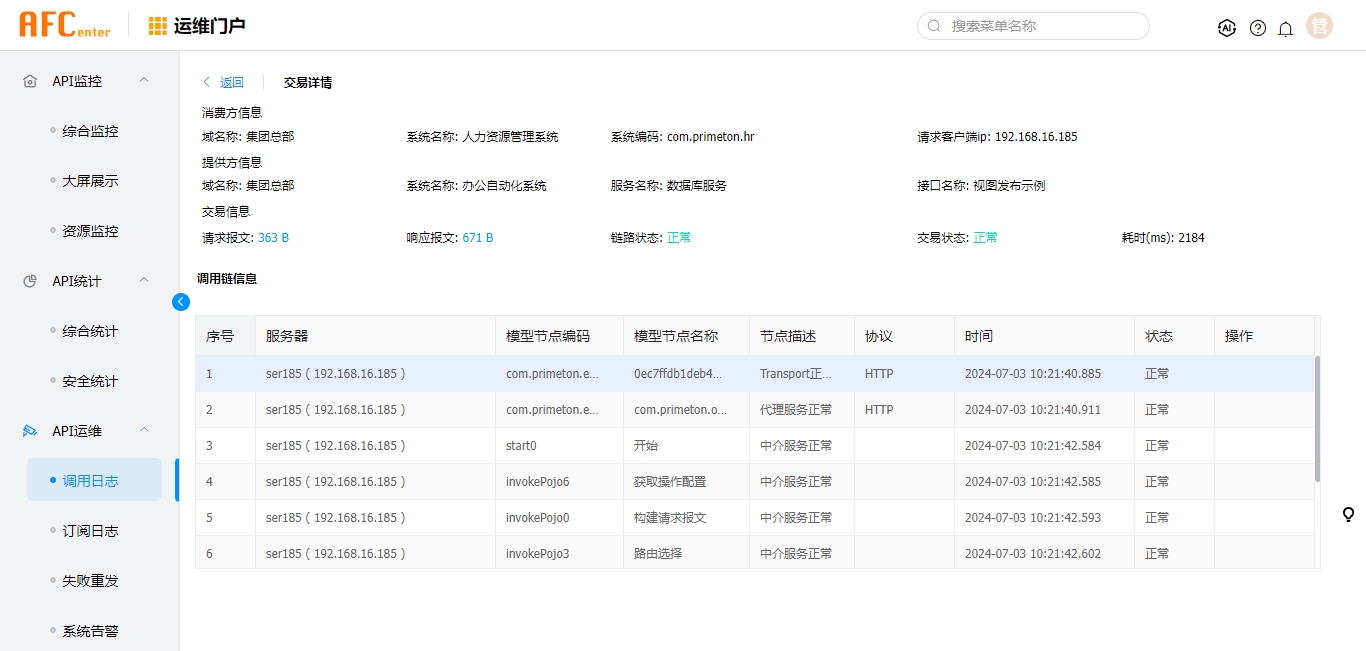
Task: Open 订阅日志 in the sidebar
Action: tap(90, 531)
